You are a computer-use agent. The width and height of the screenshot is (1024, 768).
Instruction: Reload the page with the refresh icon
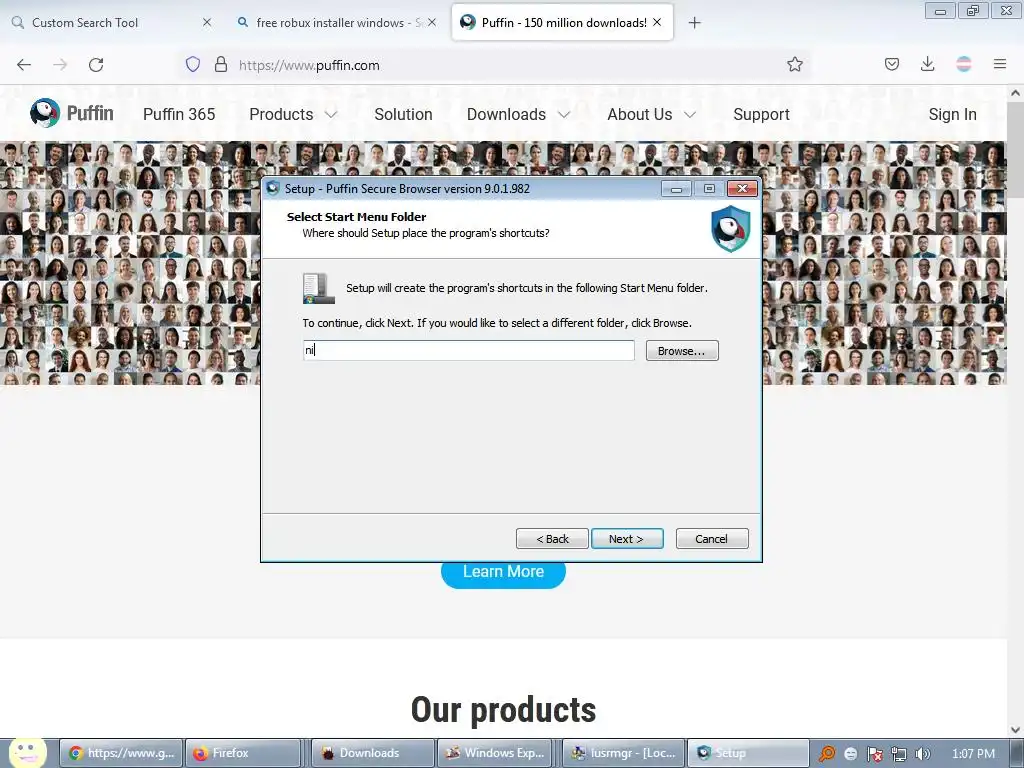click(x=96, y=65)
